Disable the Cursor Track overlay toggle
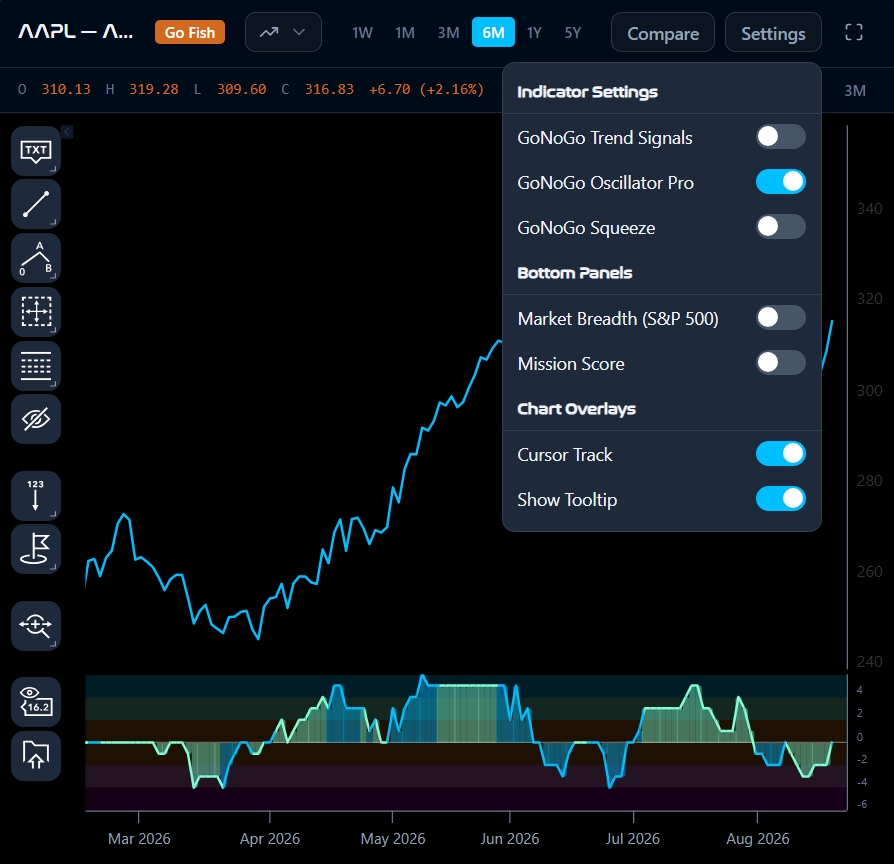The image size is (894, 864). (781, 454)
